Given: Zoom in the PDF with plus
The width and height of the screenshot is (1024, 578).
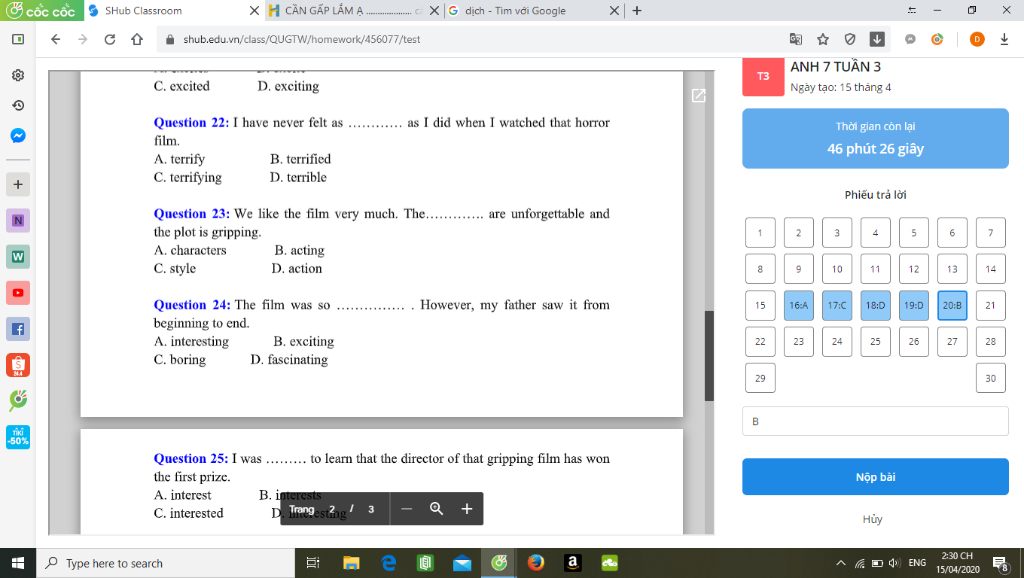Looking at the screenshot, I should coord(466,509).
